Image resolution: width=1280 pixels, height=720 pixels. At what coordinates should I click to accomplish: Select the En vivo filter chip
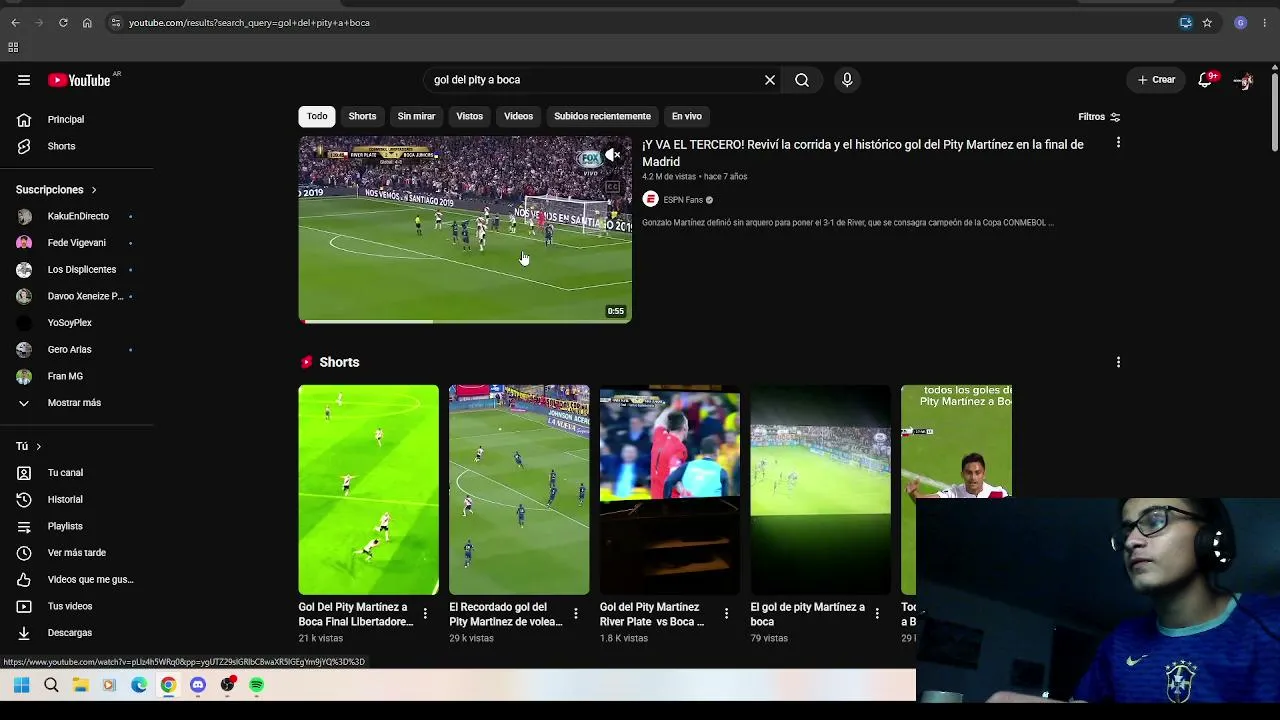coord(687,117)
